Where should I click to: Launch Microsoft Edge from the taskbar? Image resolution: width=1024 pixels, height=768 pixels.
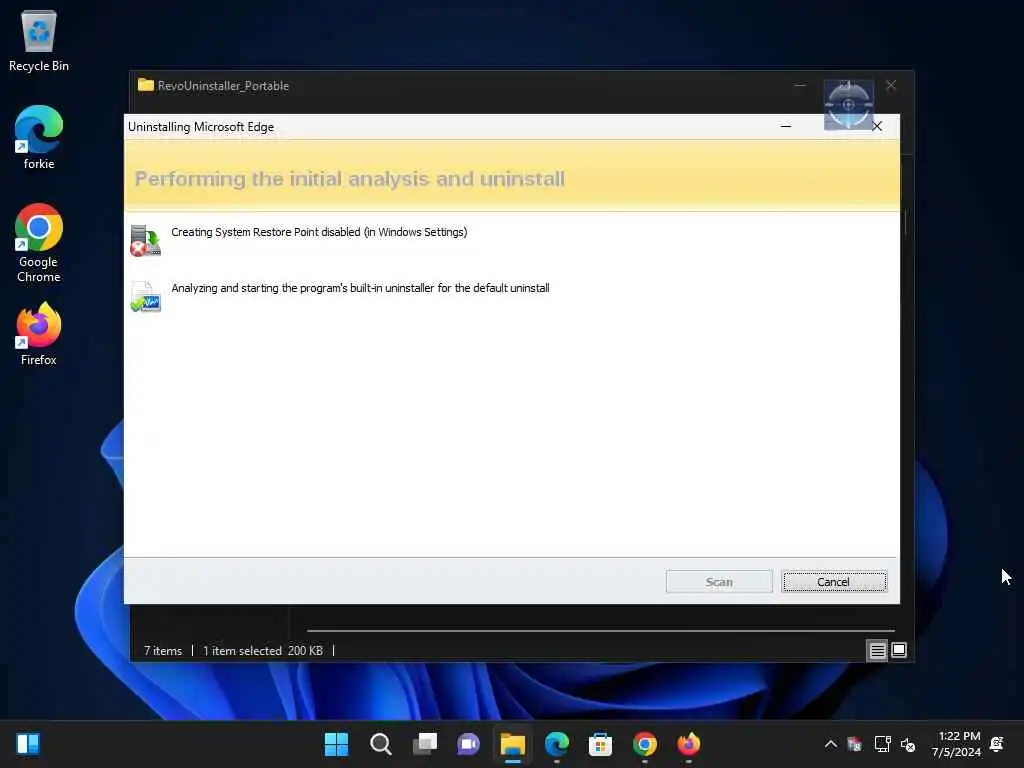[556, 744]
